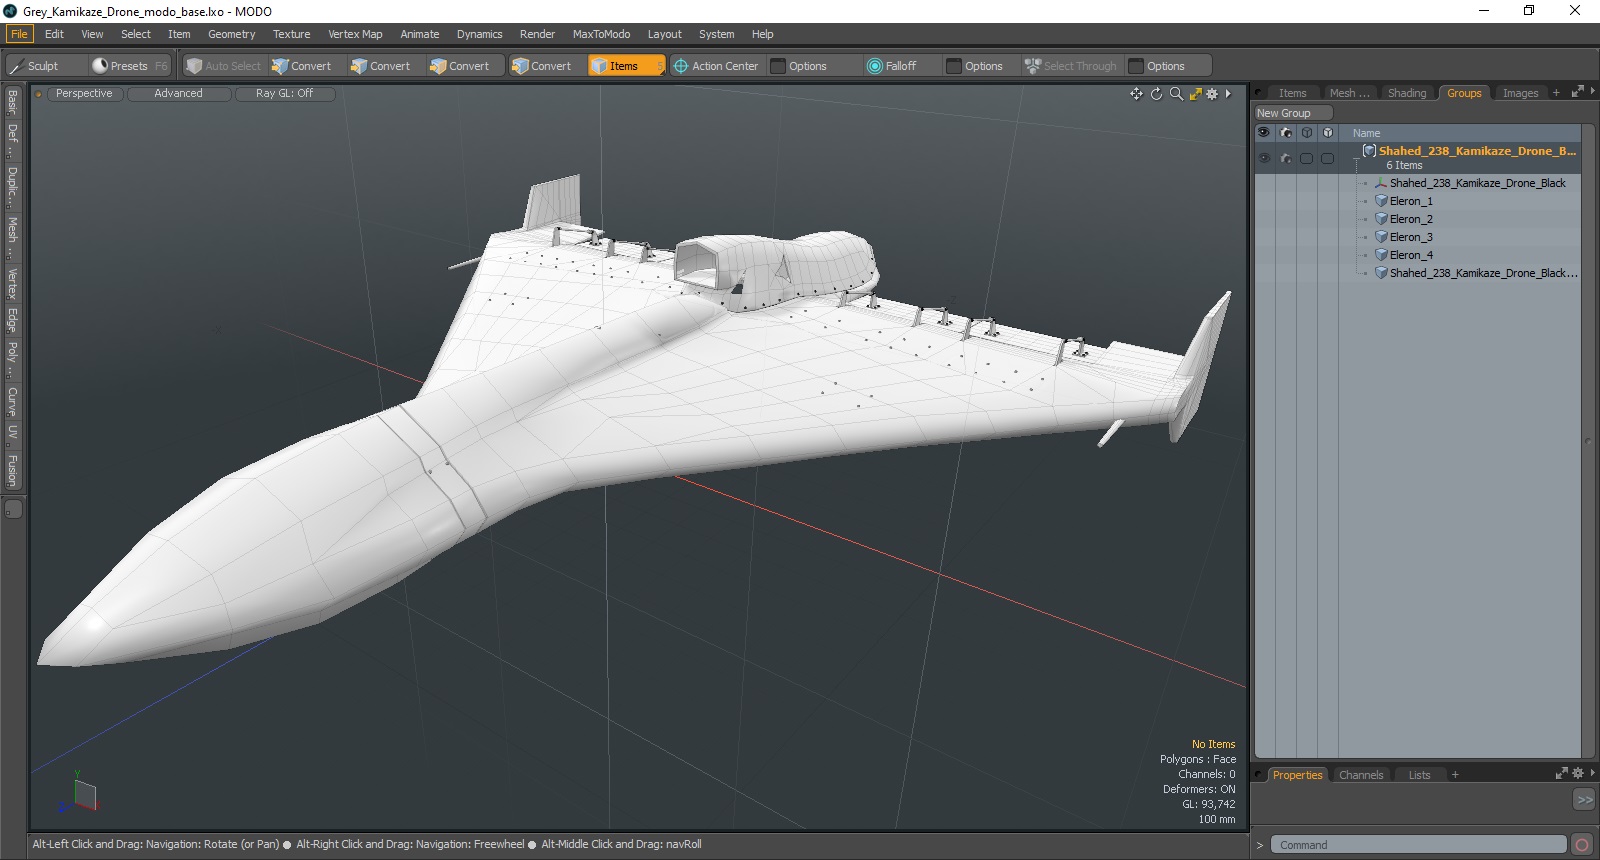This screenshot has width=1600, height=860.
Task: Switch to the Channels tab
Action: (x=1361, y=775)
